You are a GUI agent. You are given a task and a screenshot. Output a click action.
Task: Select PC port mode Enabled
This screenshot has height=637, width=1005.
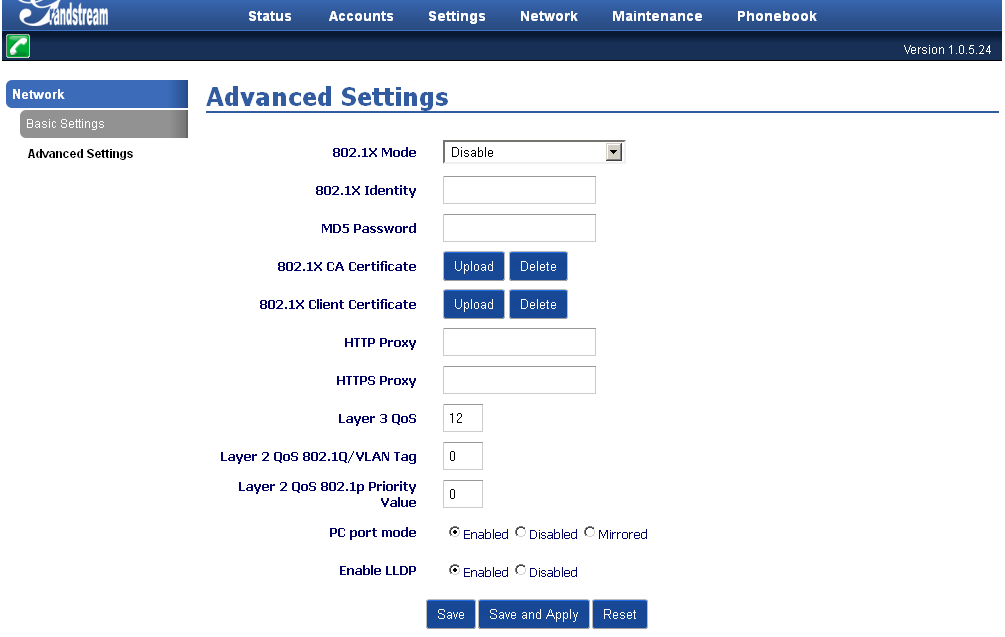tap(455, 533)
